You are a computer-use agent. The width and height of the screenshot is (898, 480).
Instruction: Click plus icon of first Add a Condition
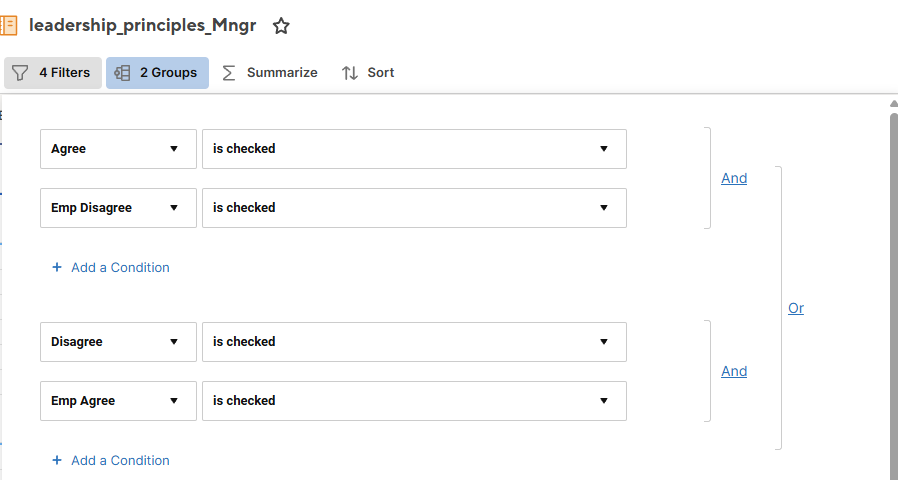(x=57, y=268)
